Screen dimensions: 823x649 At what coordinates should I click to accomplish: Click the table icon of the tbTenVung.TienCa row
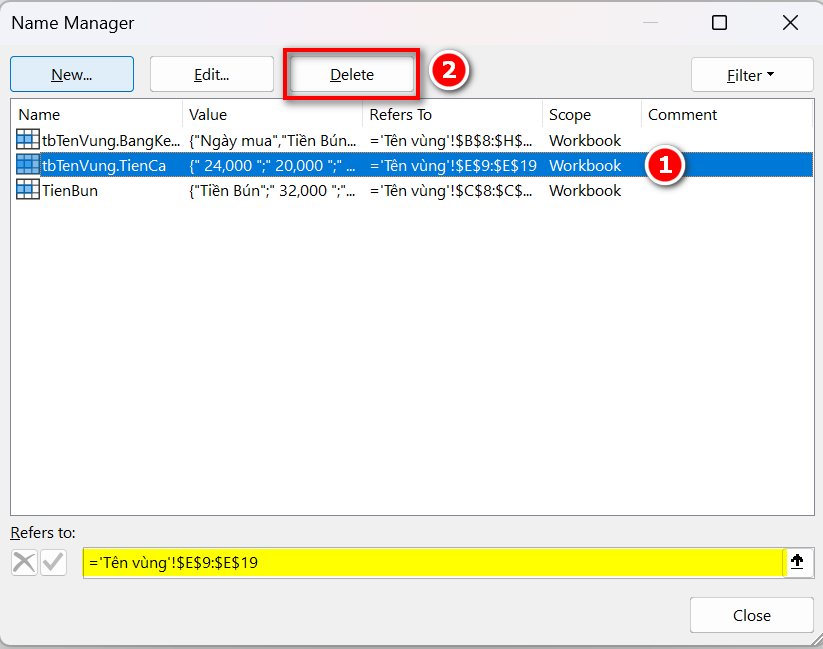pos(28,165)
